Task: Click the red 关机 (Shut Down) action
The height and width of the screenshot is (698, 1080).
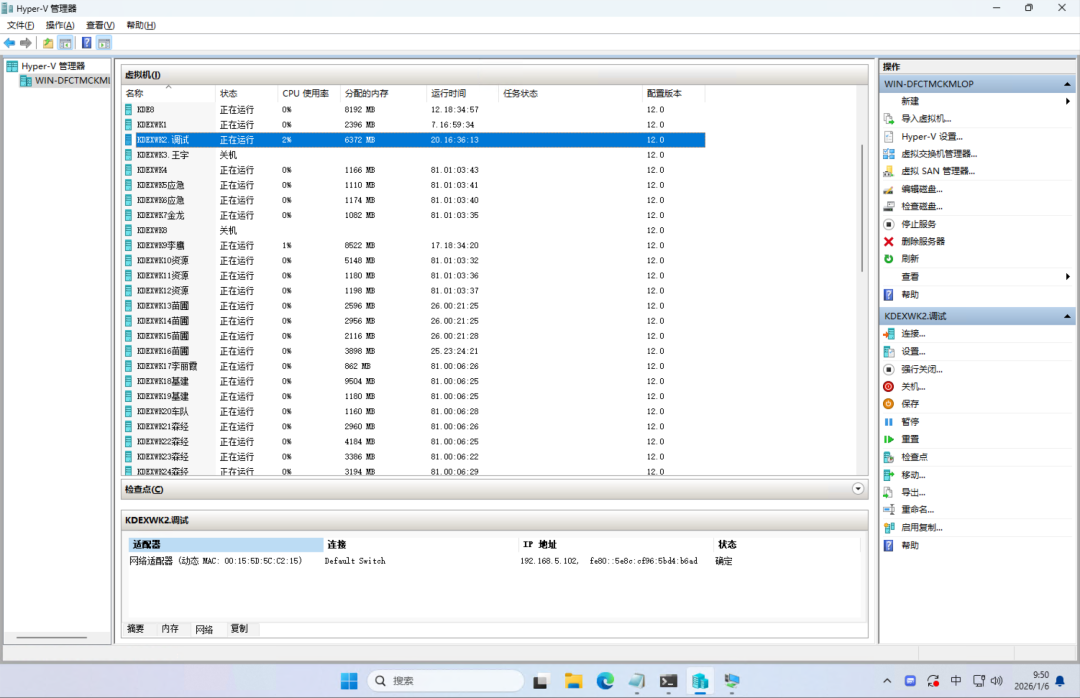Action: (x=889, y=387)
